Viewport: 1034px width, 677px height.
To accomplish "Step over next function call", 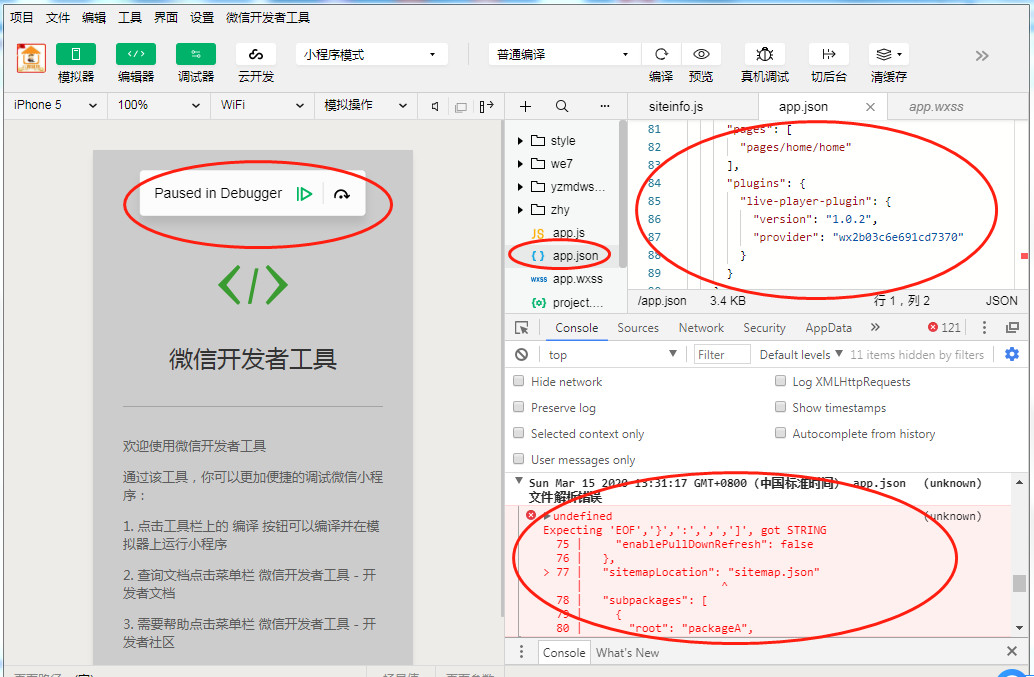I will tap(342, 194).
